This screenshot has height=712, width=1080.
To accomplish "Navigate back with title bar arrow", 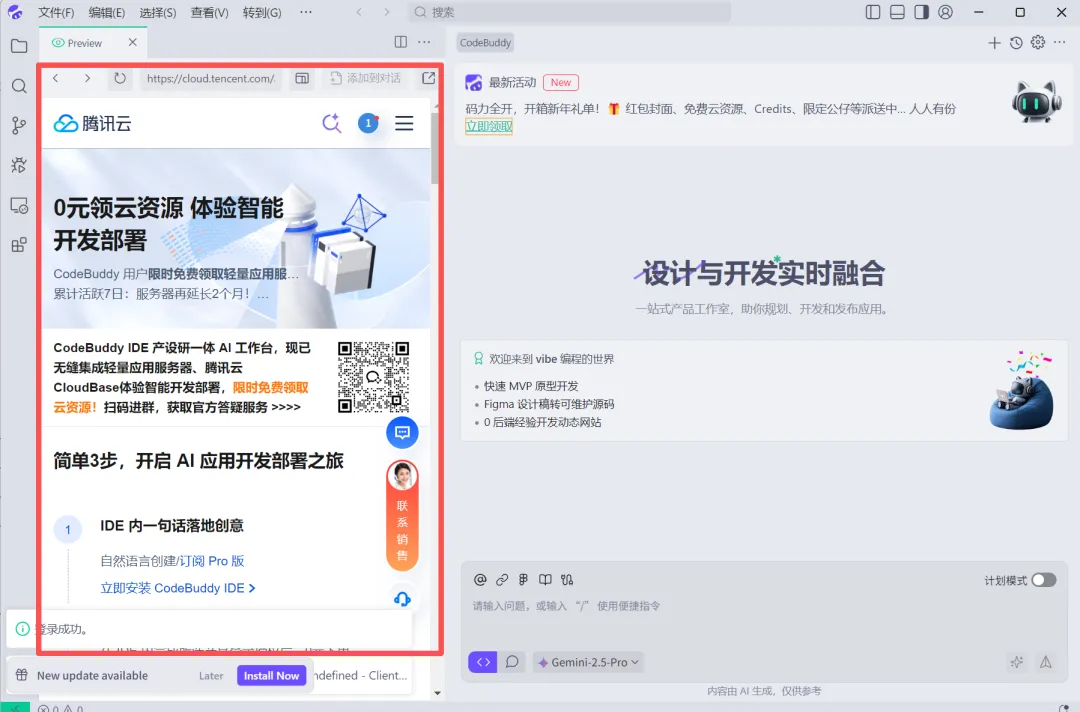I will click(359, 12).
